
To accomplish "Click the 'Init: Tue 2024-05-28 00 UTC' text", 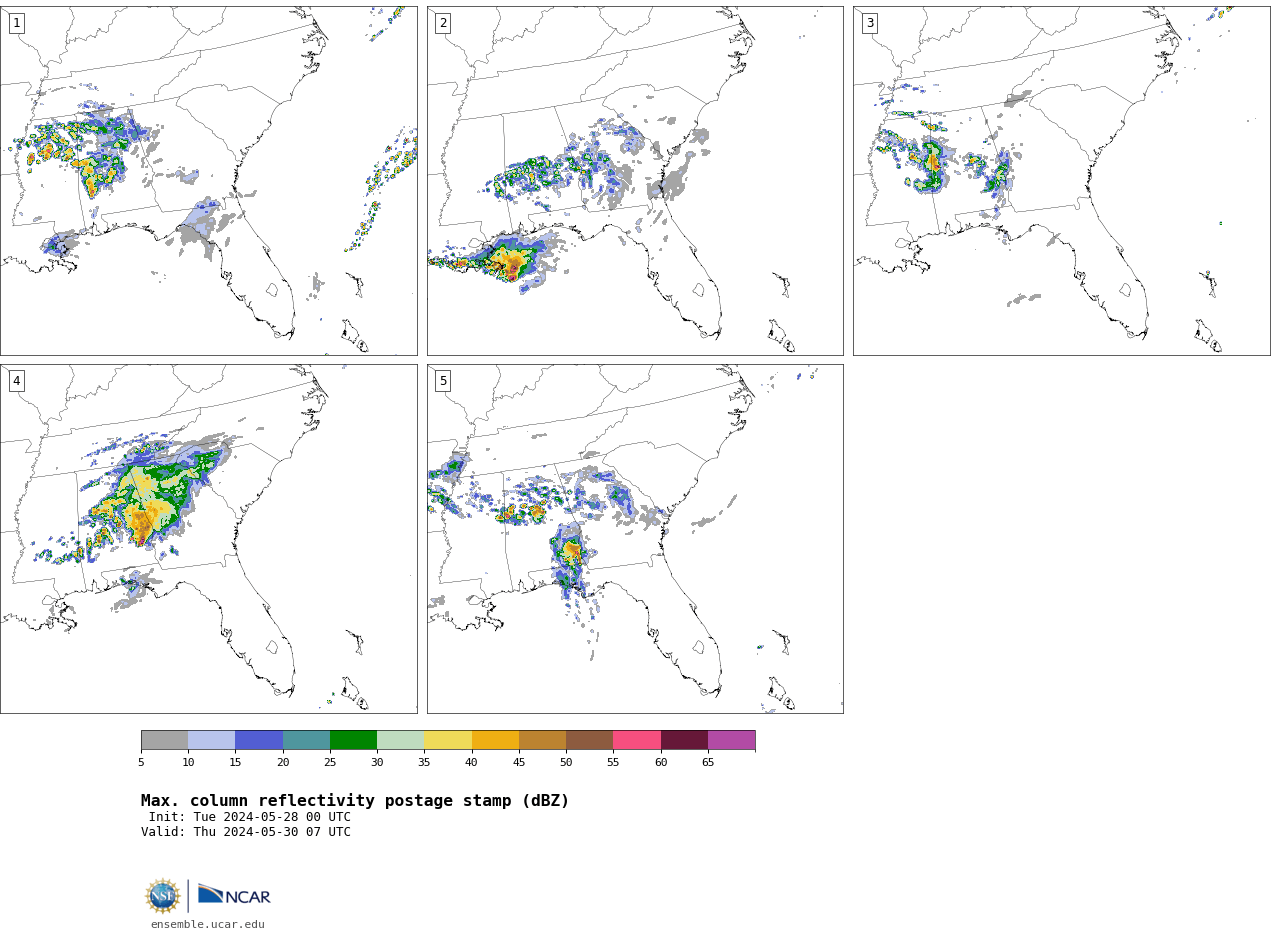I will (250, 817).
